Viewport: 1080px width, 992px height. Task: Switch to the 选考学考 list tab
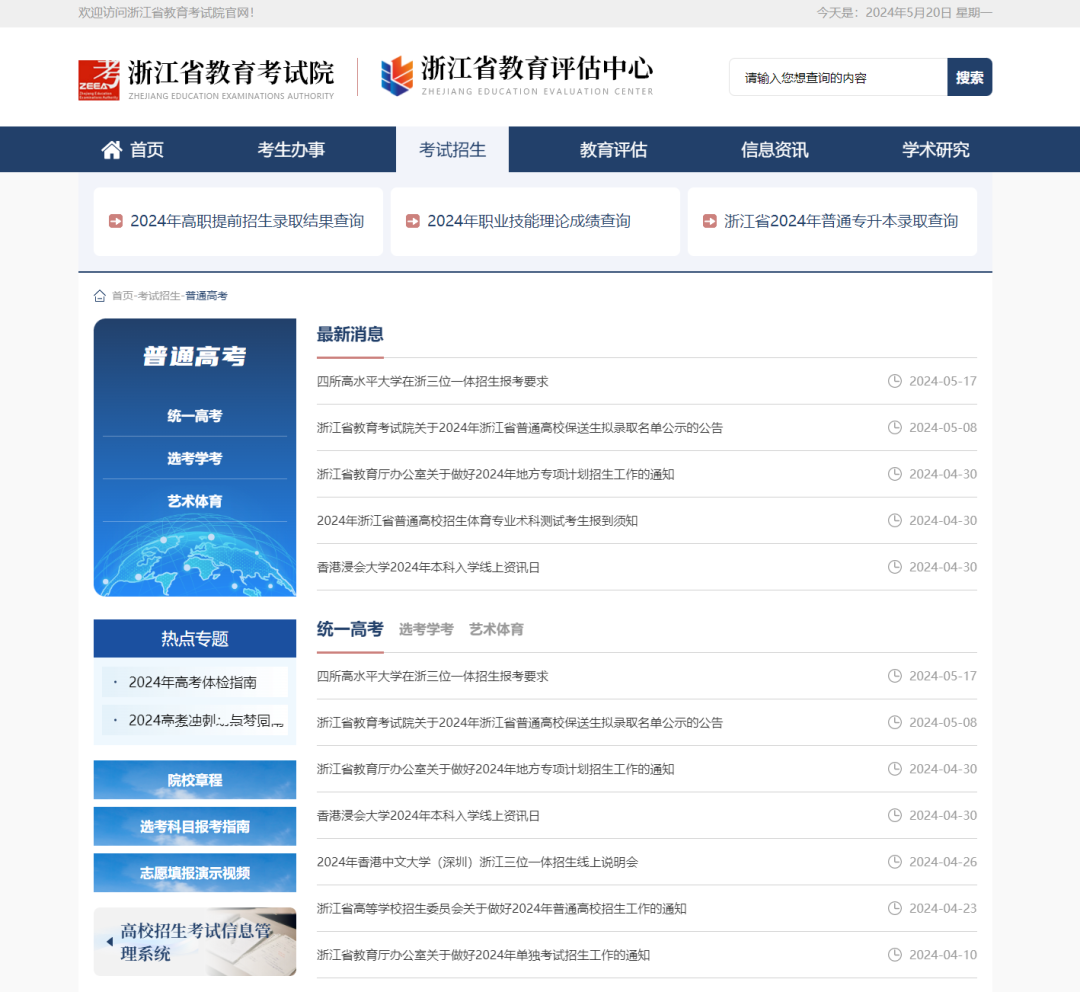point(426,629)
